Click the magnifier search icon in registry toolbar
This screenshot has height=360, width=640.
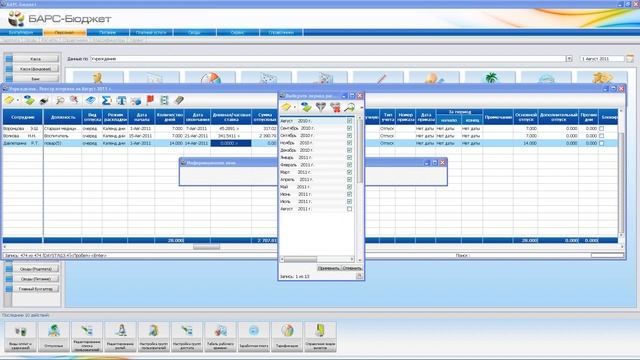60,100
